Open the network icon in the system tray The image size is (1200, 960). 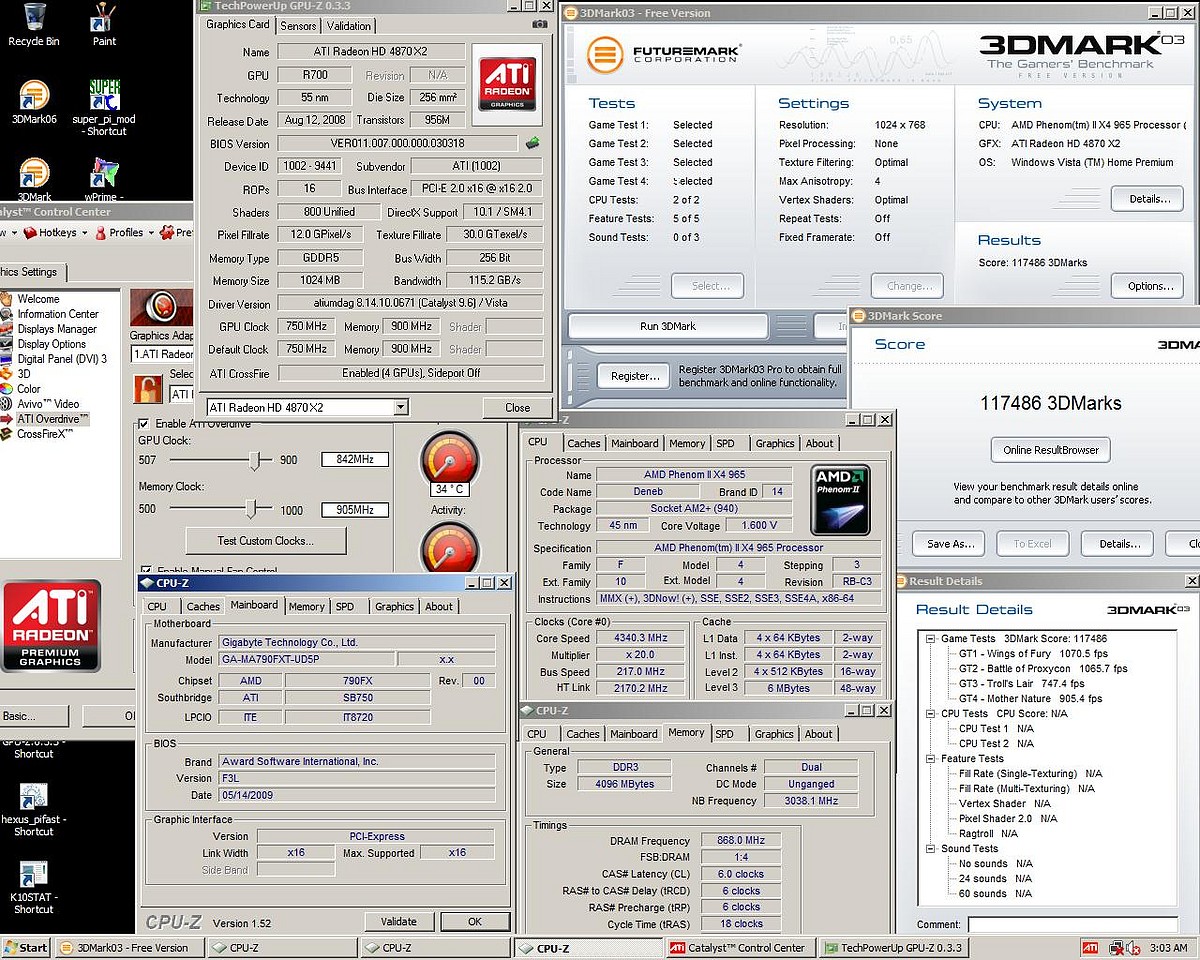[x=1114, y=947]
